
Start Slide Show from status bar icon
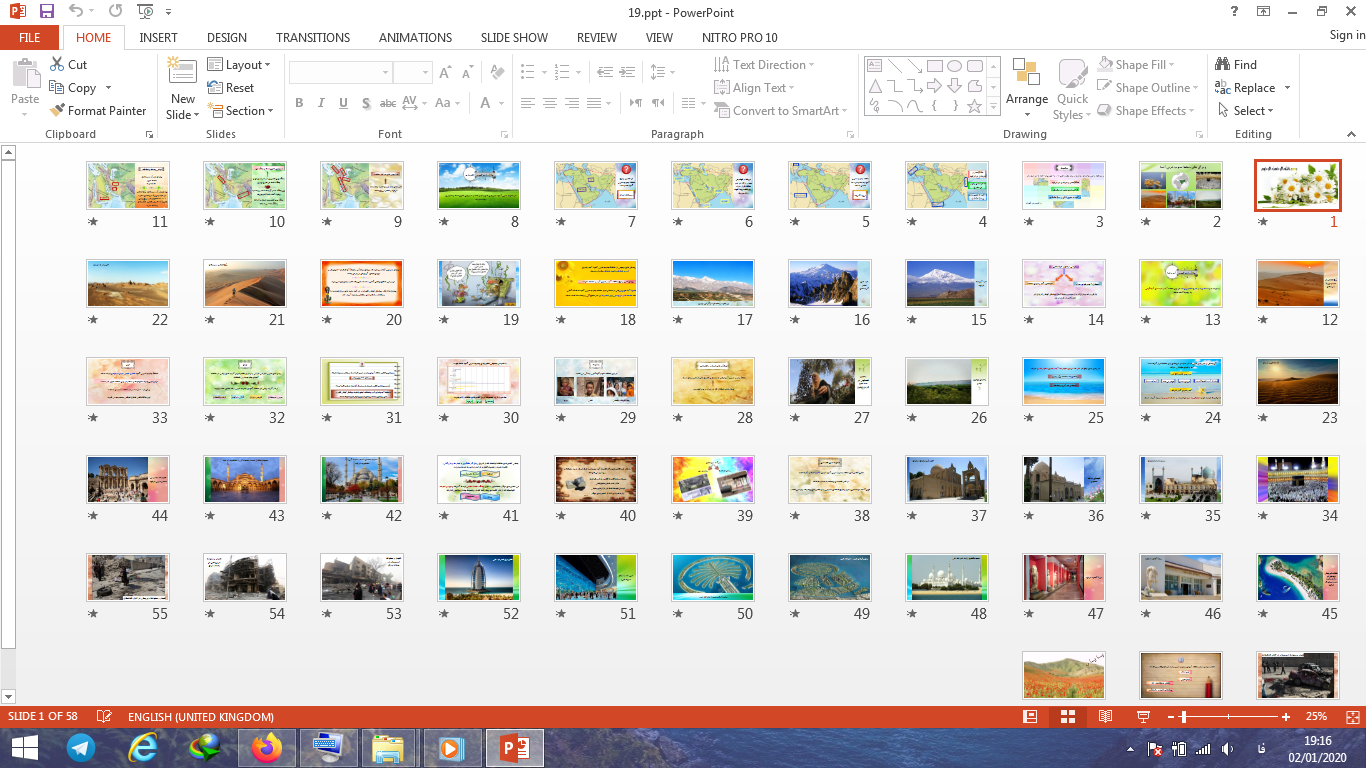pyautogui.click(x=1143, y=717)
